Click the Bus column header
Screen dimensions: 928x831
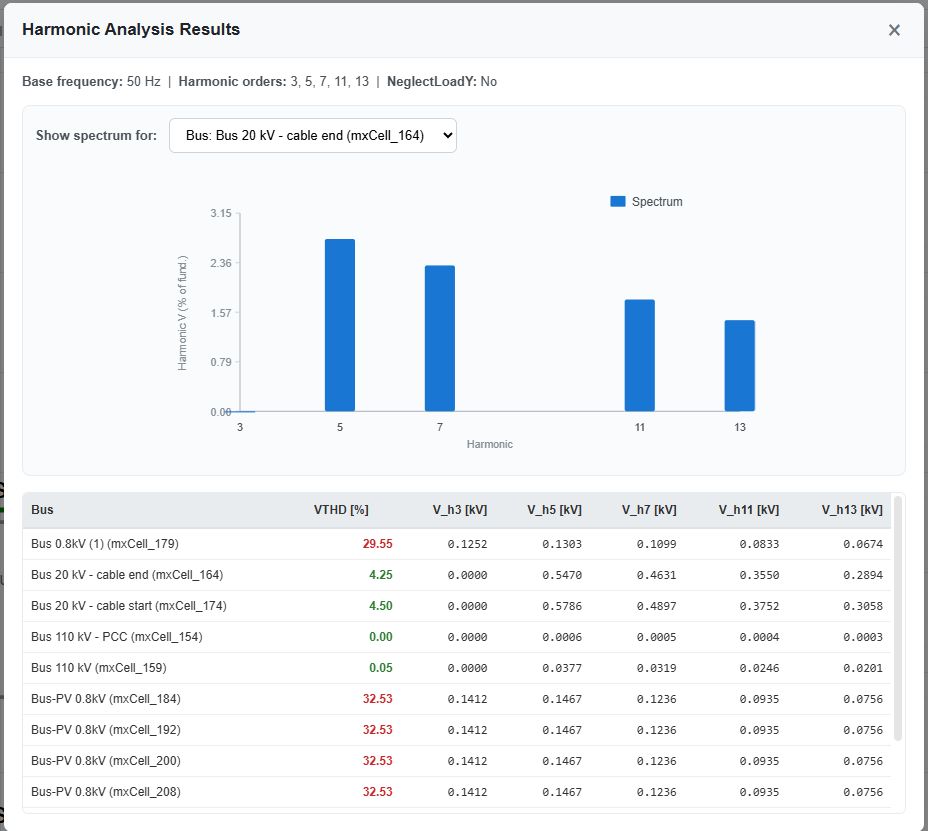[43, 510]
